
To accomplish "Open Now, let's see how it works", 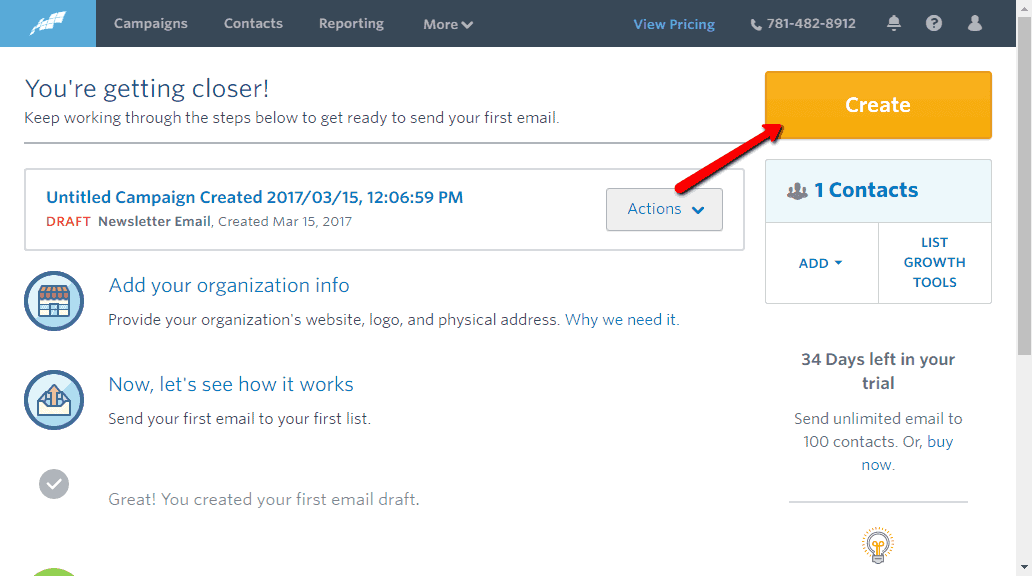I will pos(231,384).
